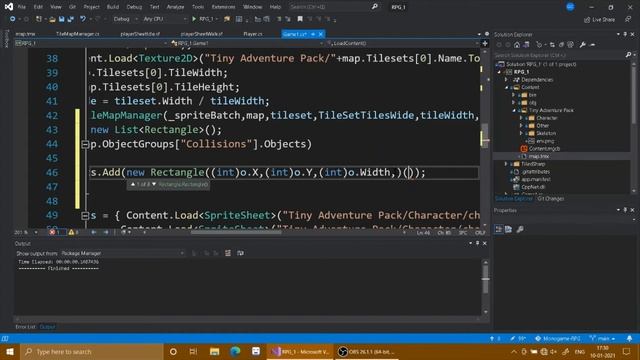Open the File menu
This screenshot has width=640, height=360.
(22, 7)
